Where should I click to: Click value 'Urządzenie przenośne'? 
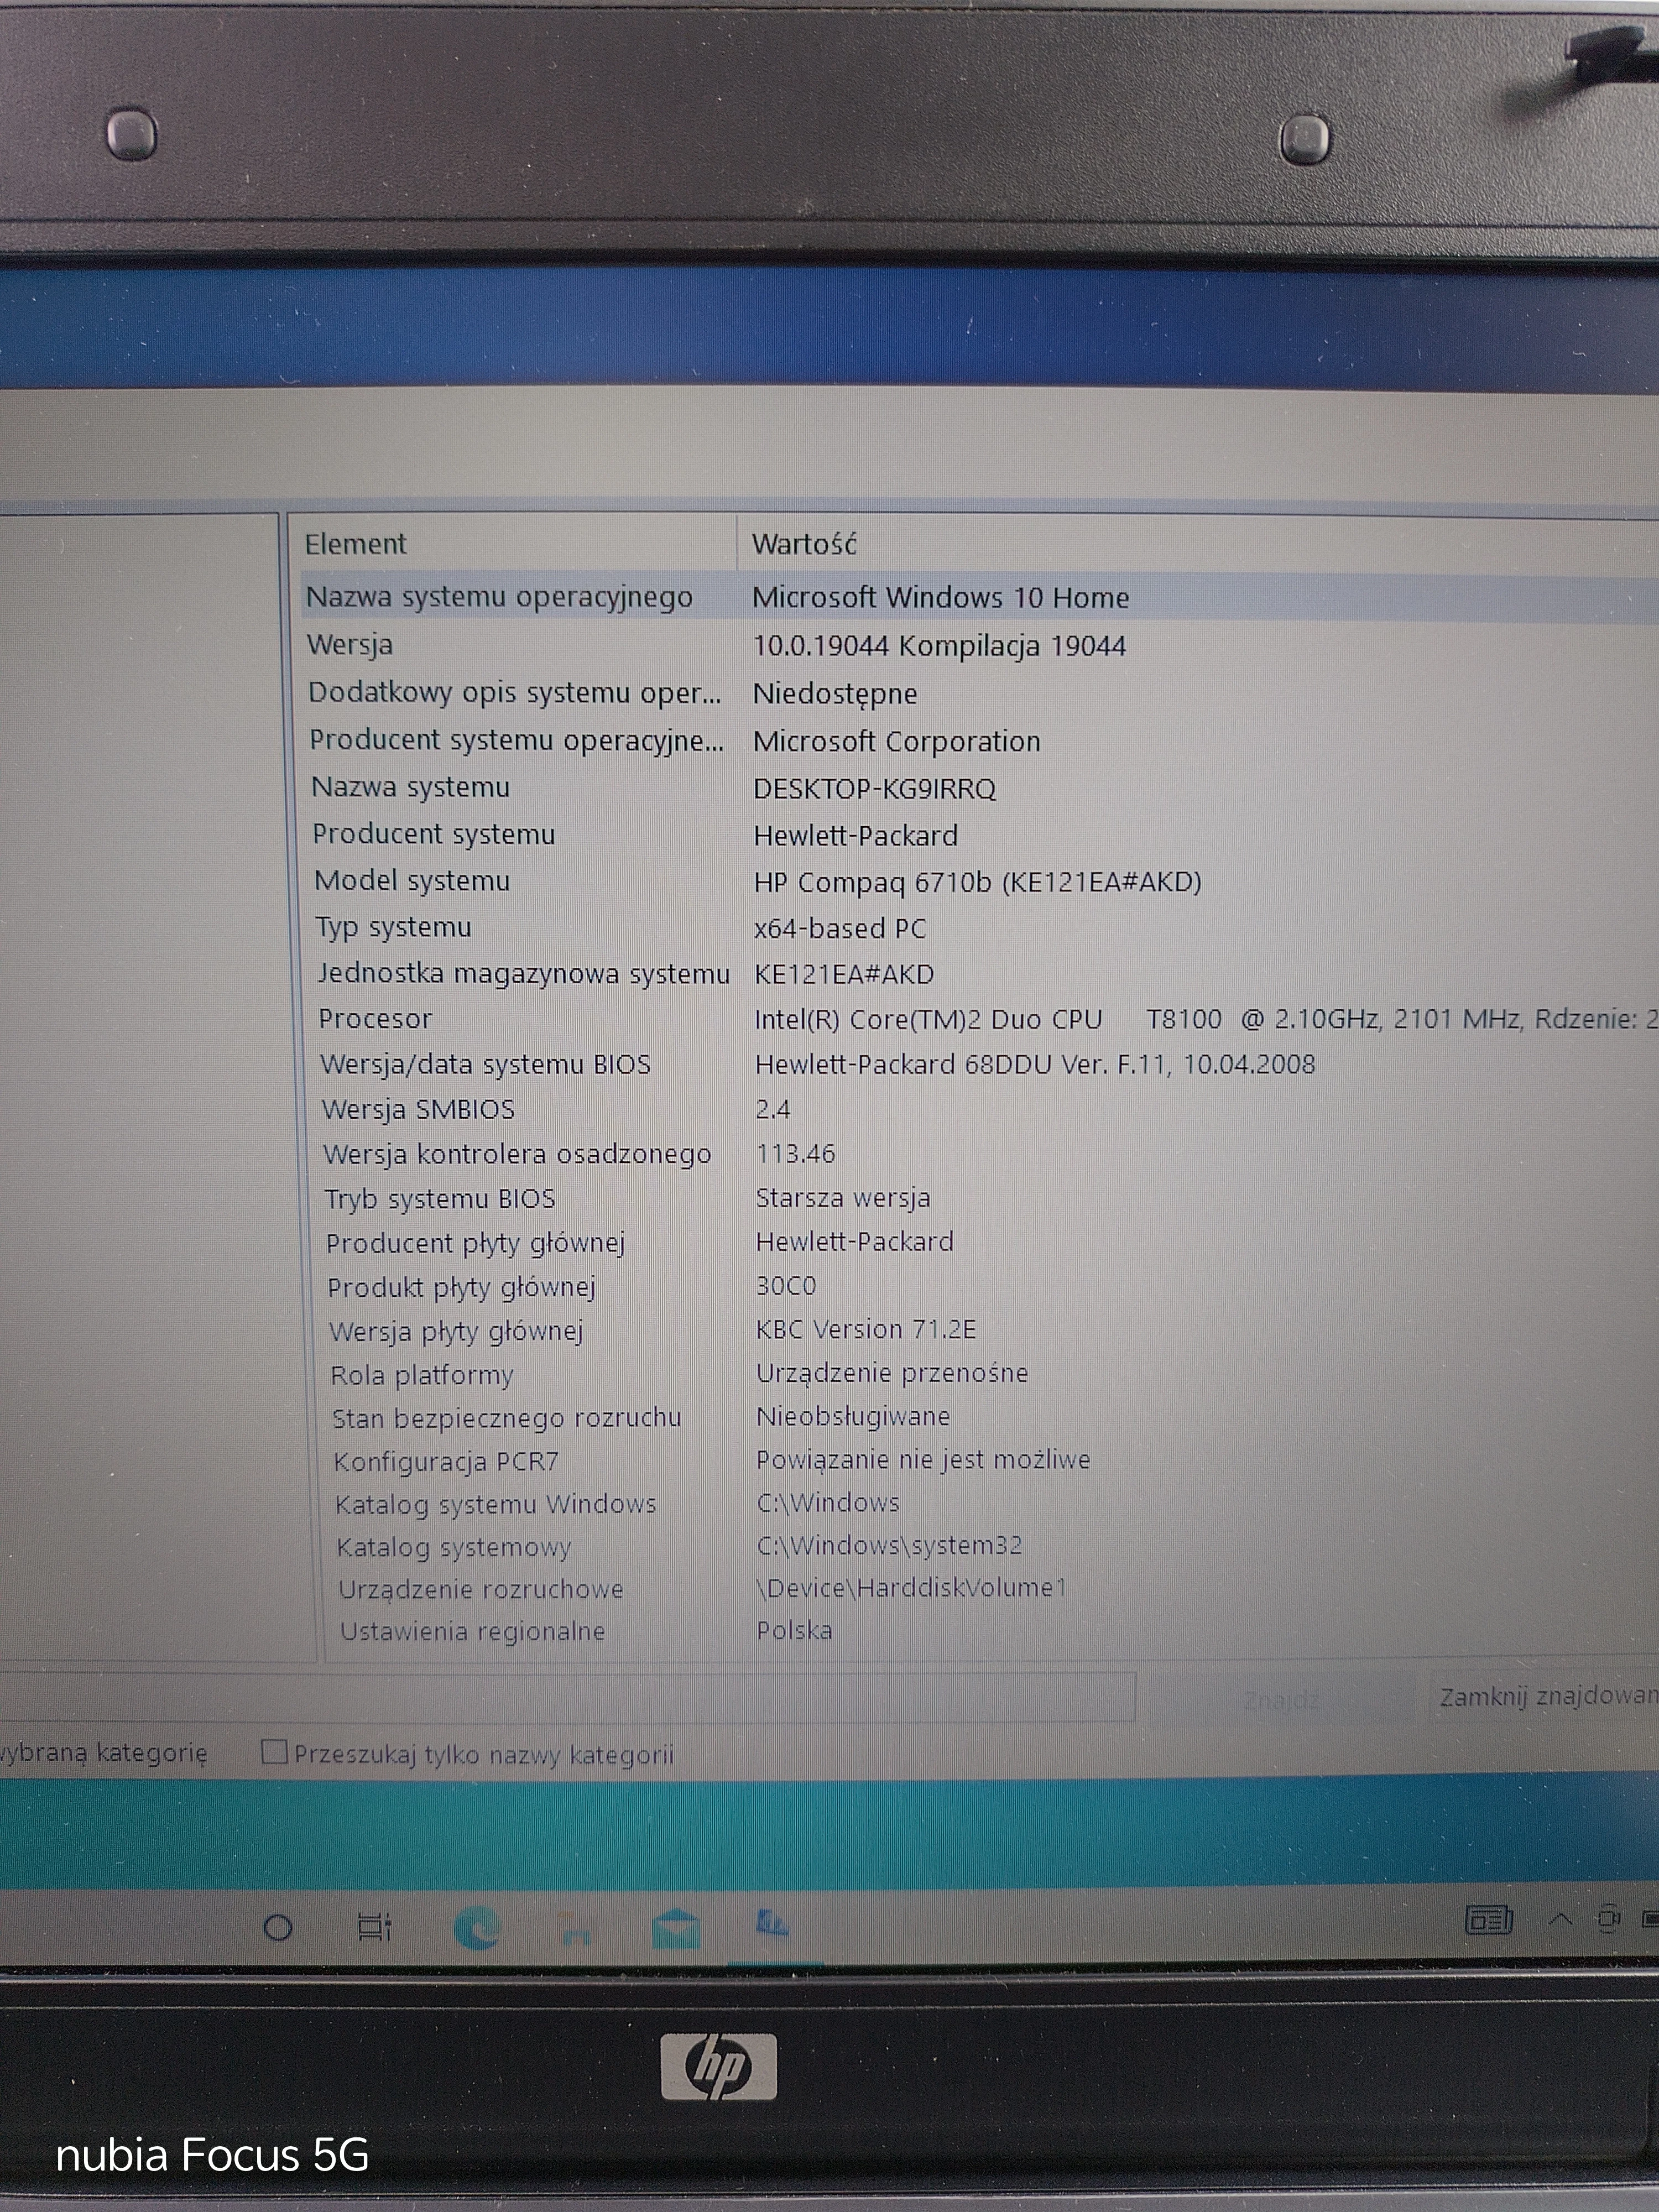pyautogui.click(x=892, y=1373)
